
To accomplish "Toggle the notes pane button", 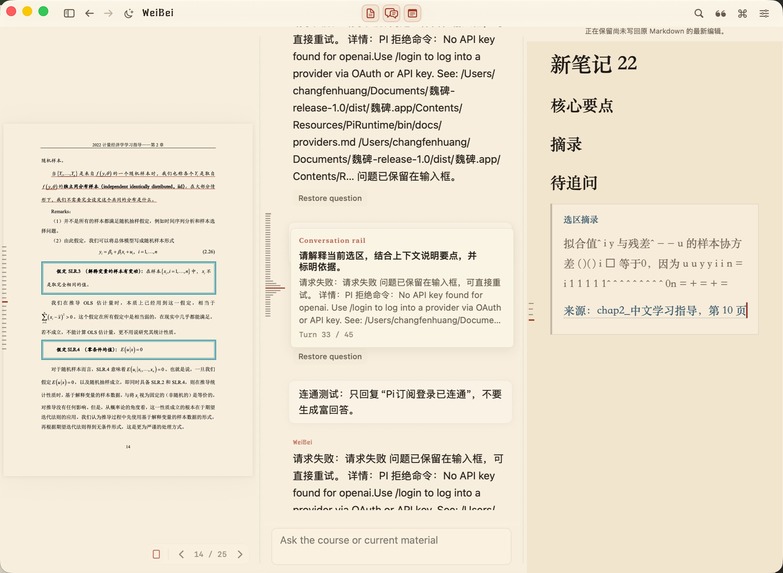I will pyautogui.click(x=412, y=13).
